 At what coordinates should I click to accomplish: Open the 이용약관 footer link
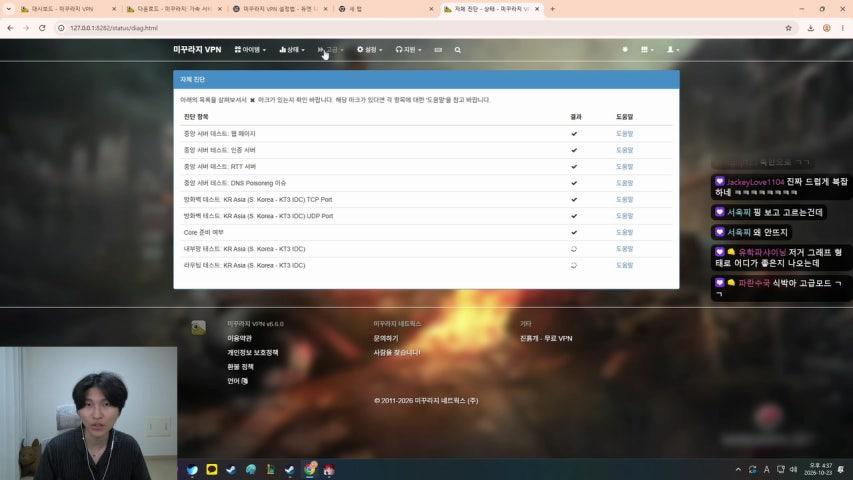pos(239,338)
